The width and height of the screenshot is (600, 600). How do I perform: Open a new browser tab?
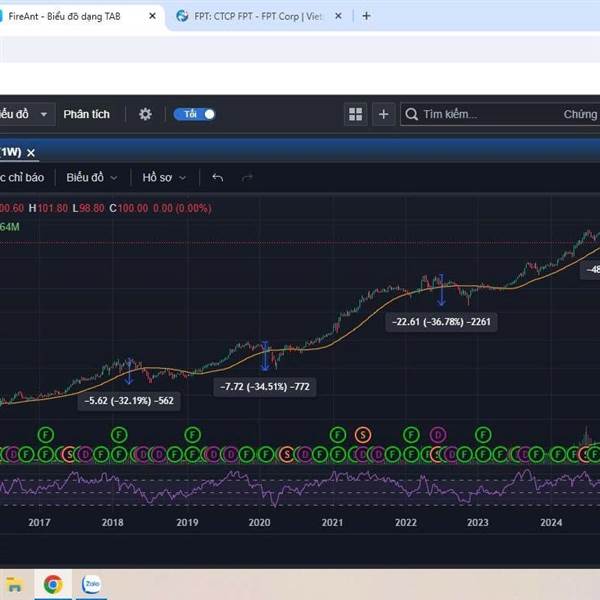(366, 16)
